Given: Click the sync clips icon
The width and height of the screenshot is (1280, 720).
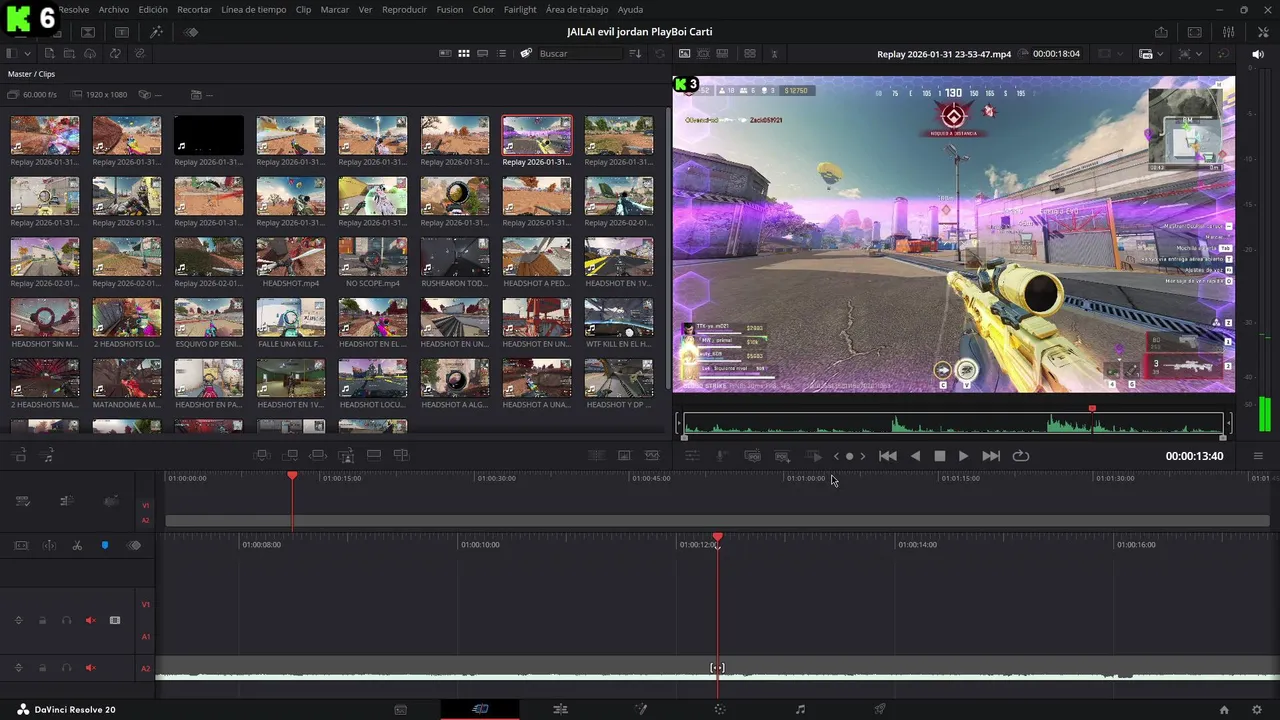Looking at the screenshot, I should point(115,53).
